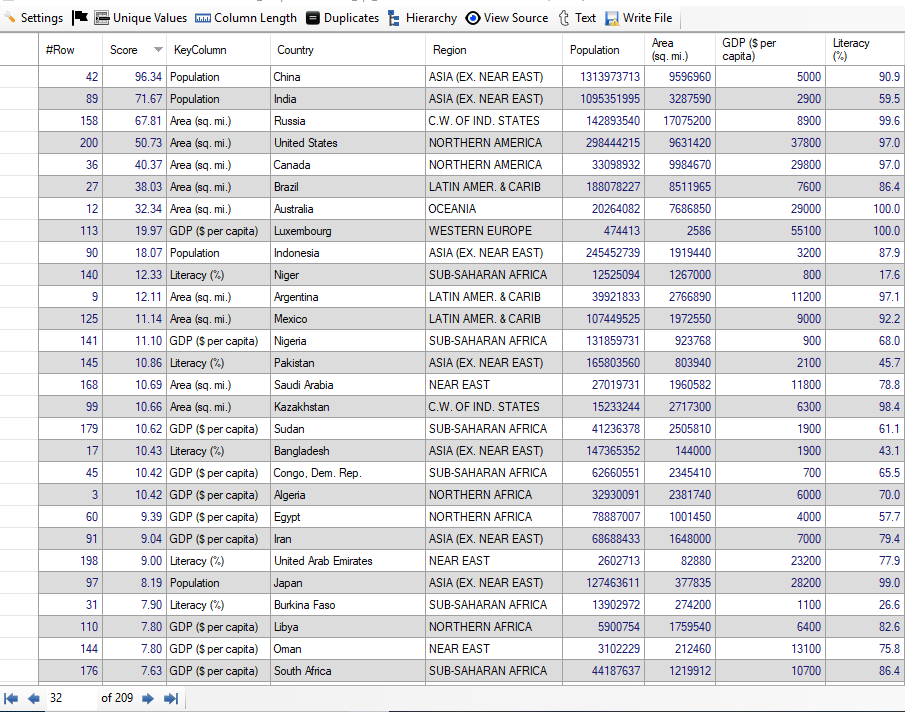
Task: Run the Unique Values analysis
Action: [x=140, y=17]
